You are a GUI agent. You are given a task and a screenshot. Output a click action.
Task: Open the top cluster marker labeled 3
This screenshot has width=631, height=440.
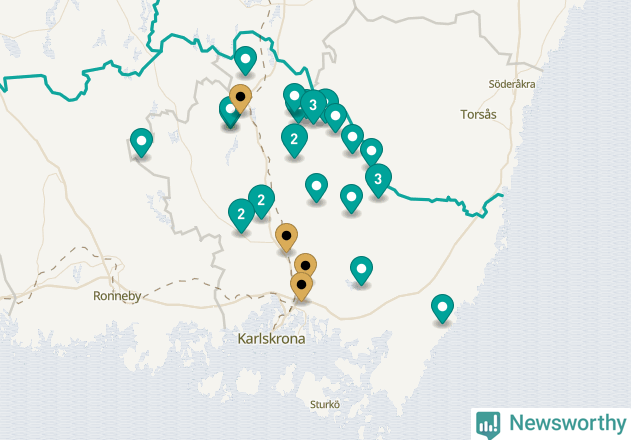(x=313, y=107)
